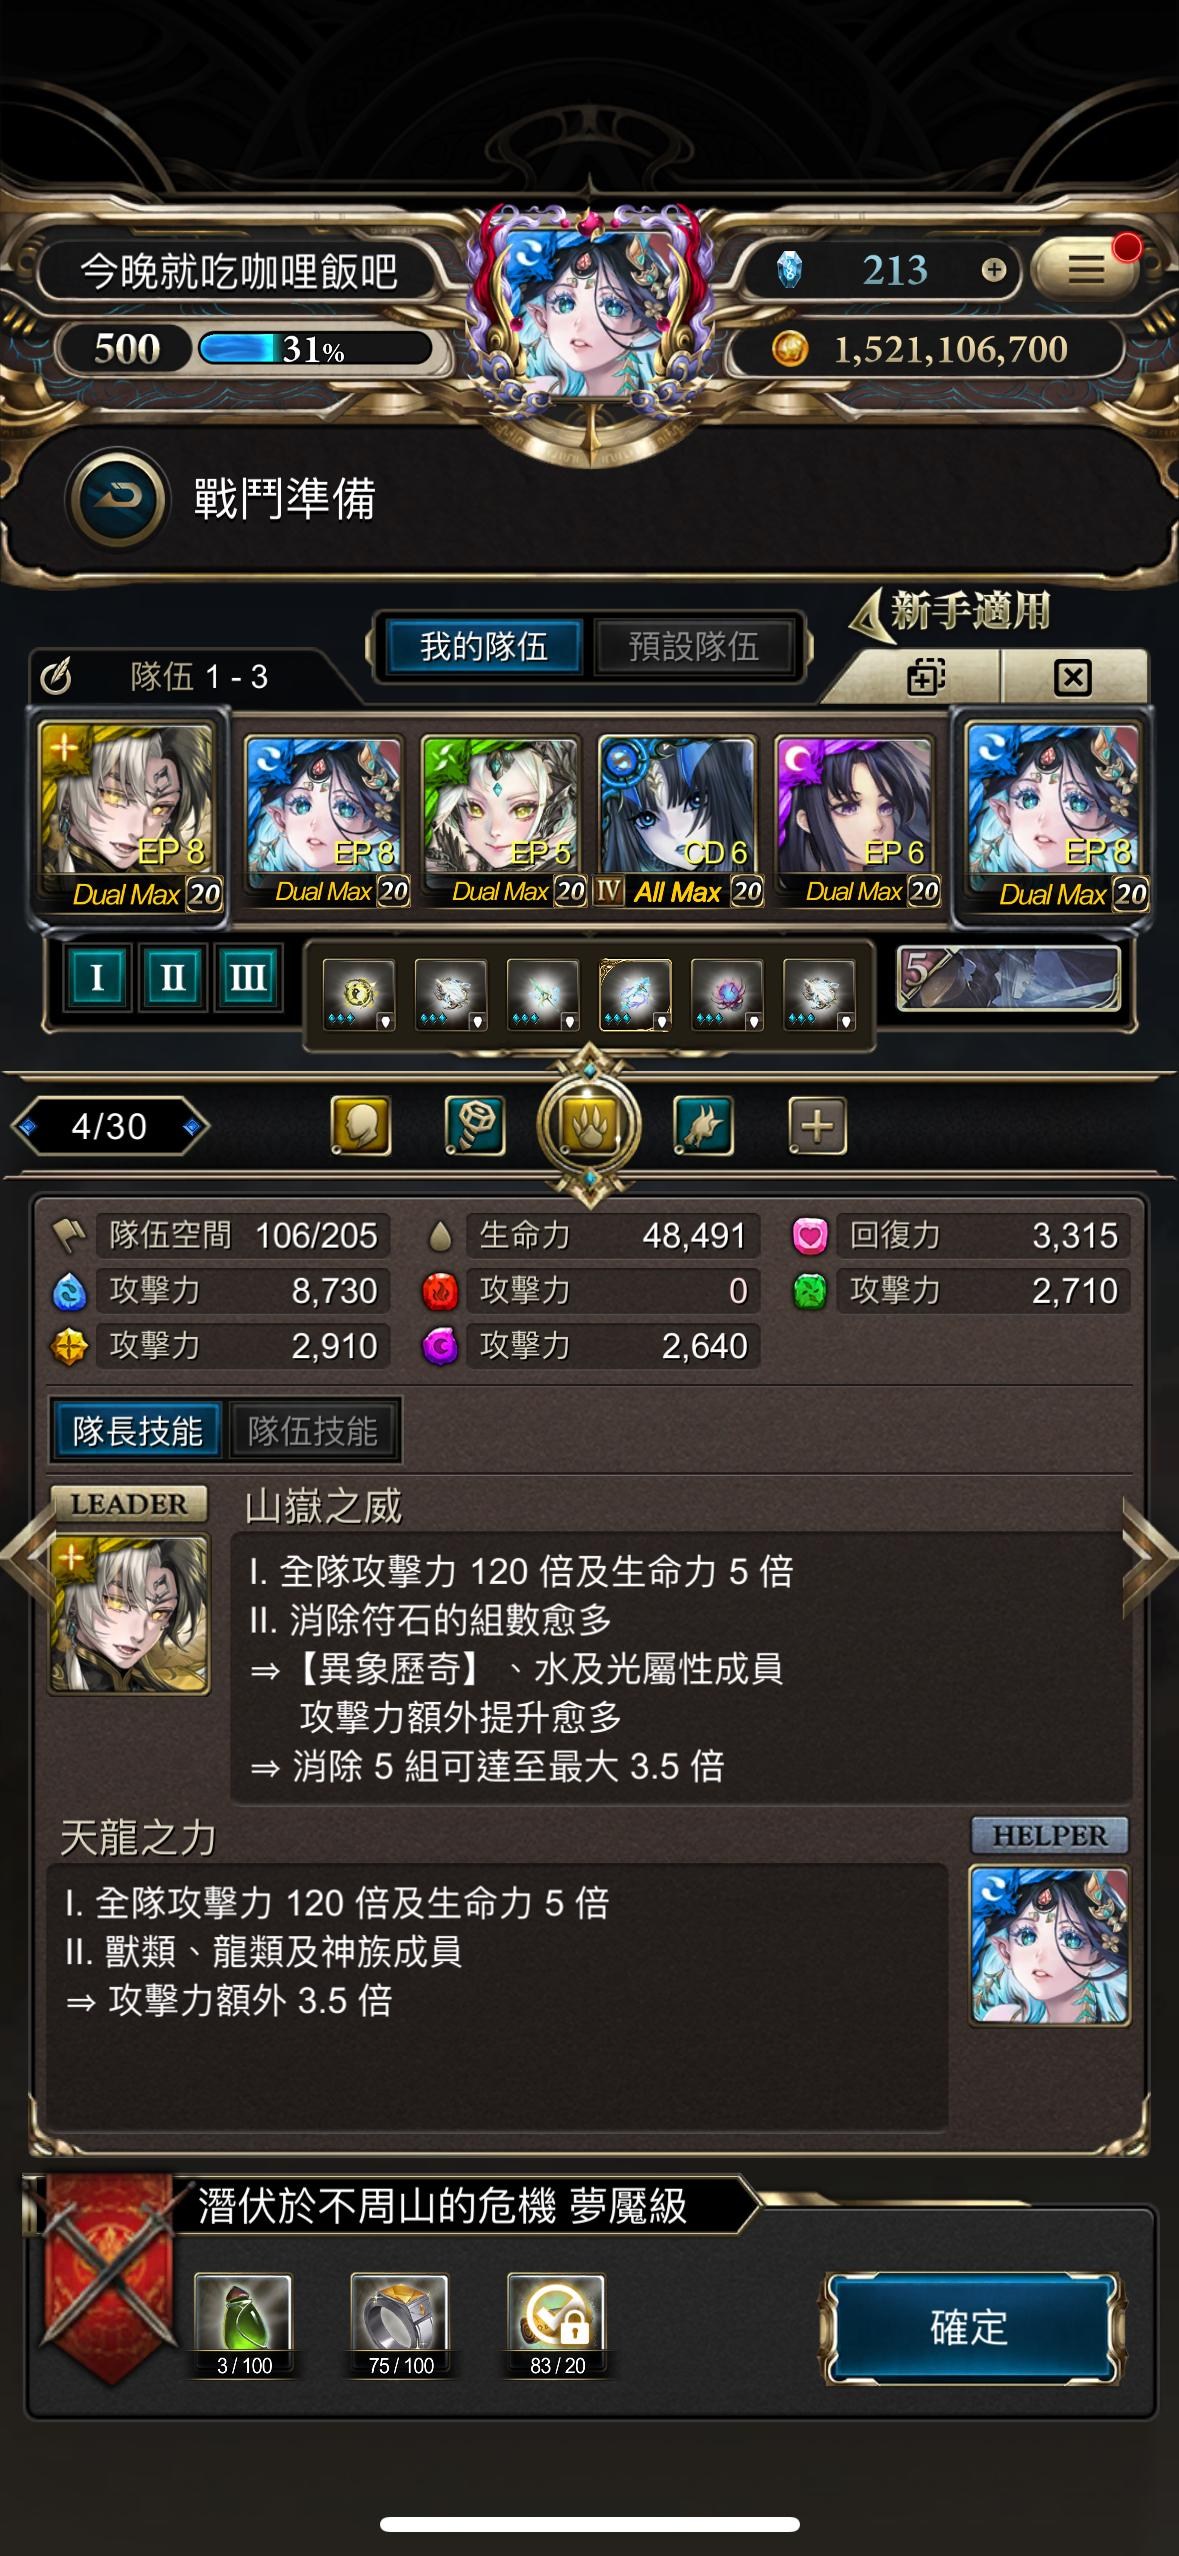Image resolution: width=1179 pixels, height=2556 pixels.
Task: Click the copy team icon
Action: (925, 677)
